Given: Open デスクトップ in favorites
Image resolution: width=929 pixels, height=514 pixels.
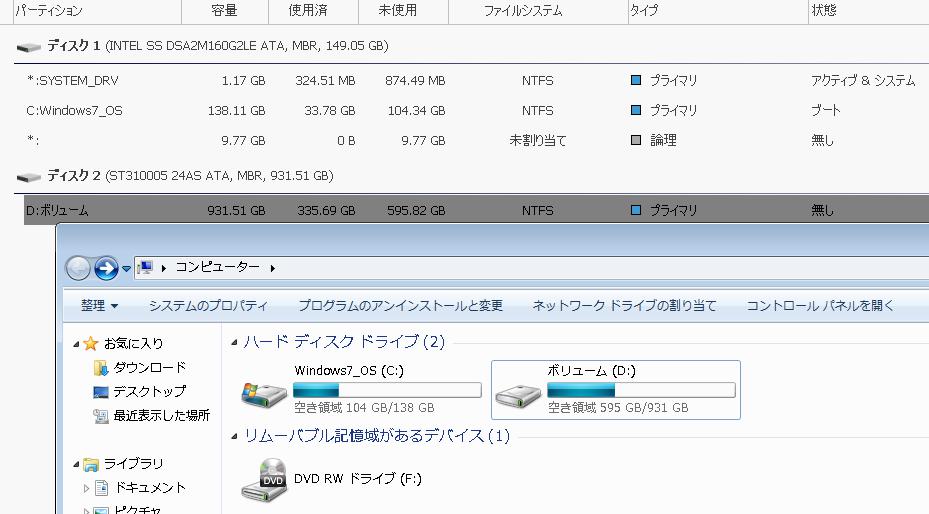Looking at the screenshot, I should click(149, 392).
